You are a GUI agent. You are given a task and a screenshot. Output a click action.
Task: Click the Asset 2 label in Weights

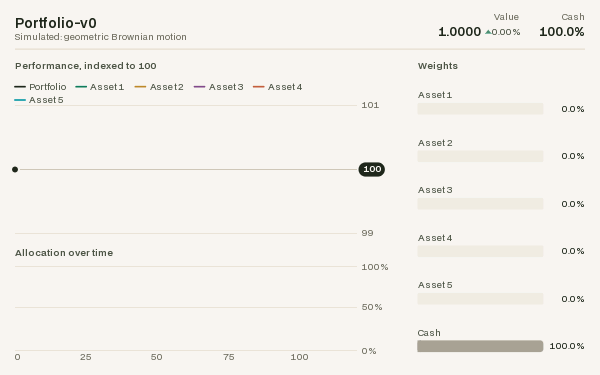435,143
